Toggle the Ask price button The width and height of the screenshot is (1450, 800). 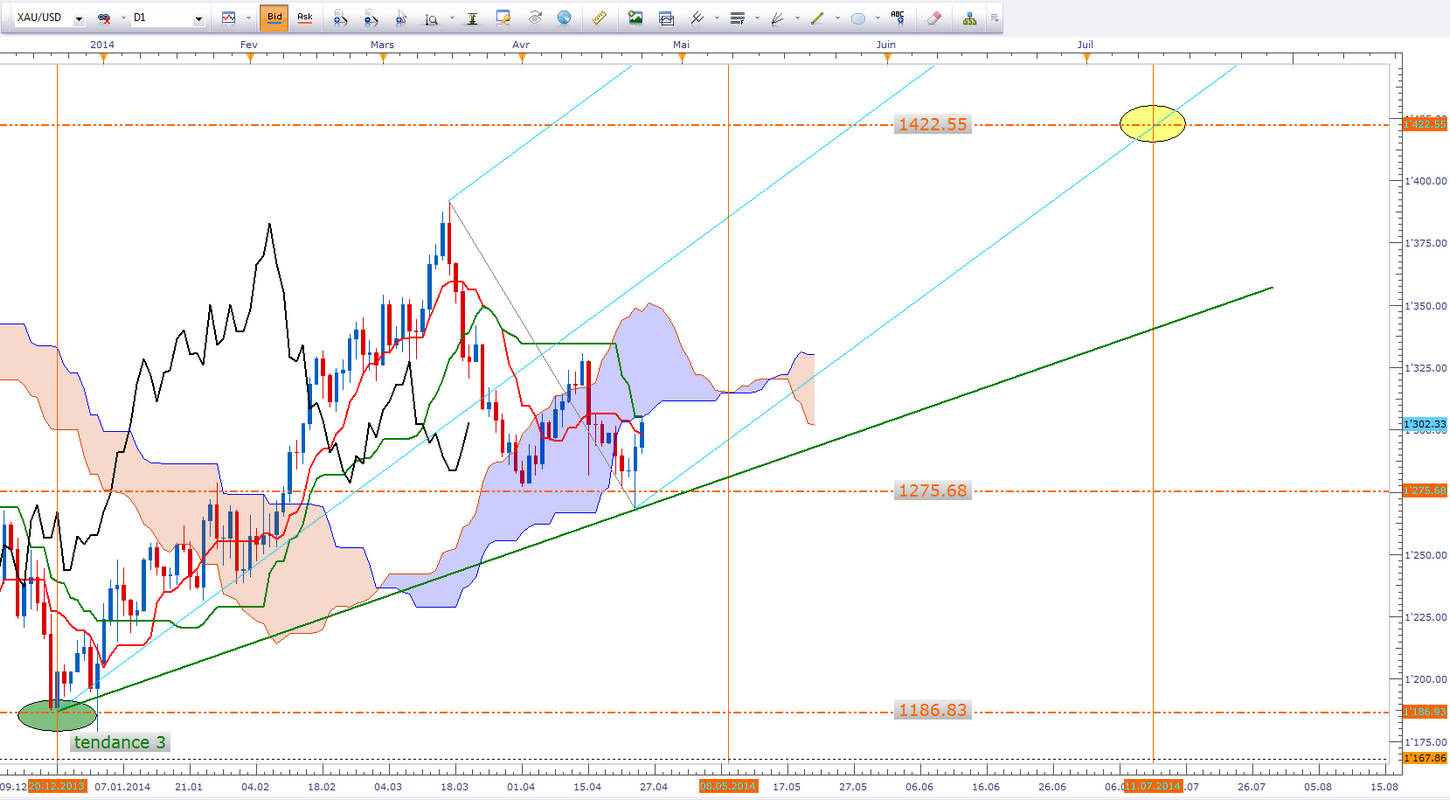point(305,18)
